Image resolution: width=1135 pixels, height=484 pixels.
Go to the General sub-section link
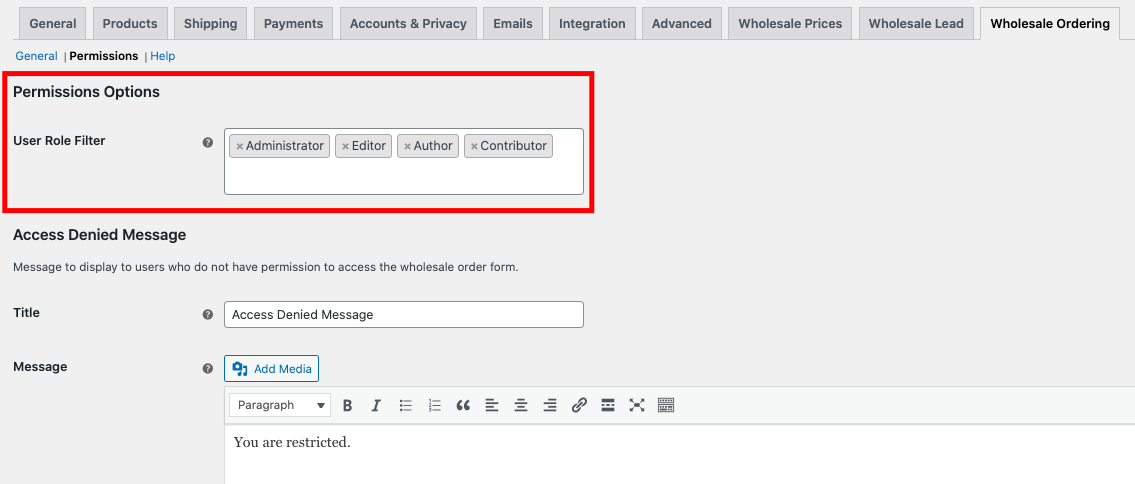36,56
